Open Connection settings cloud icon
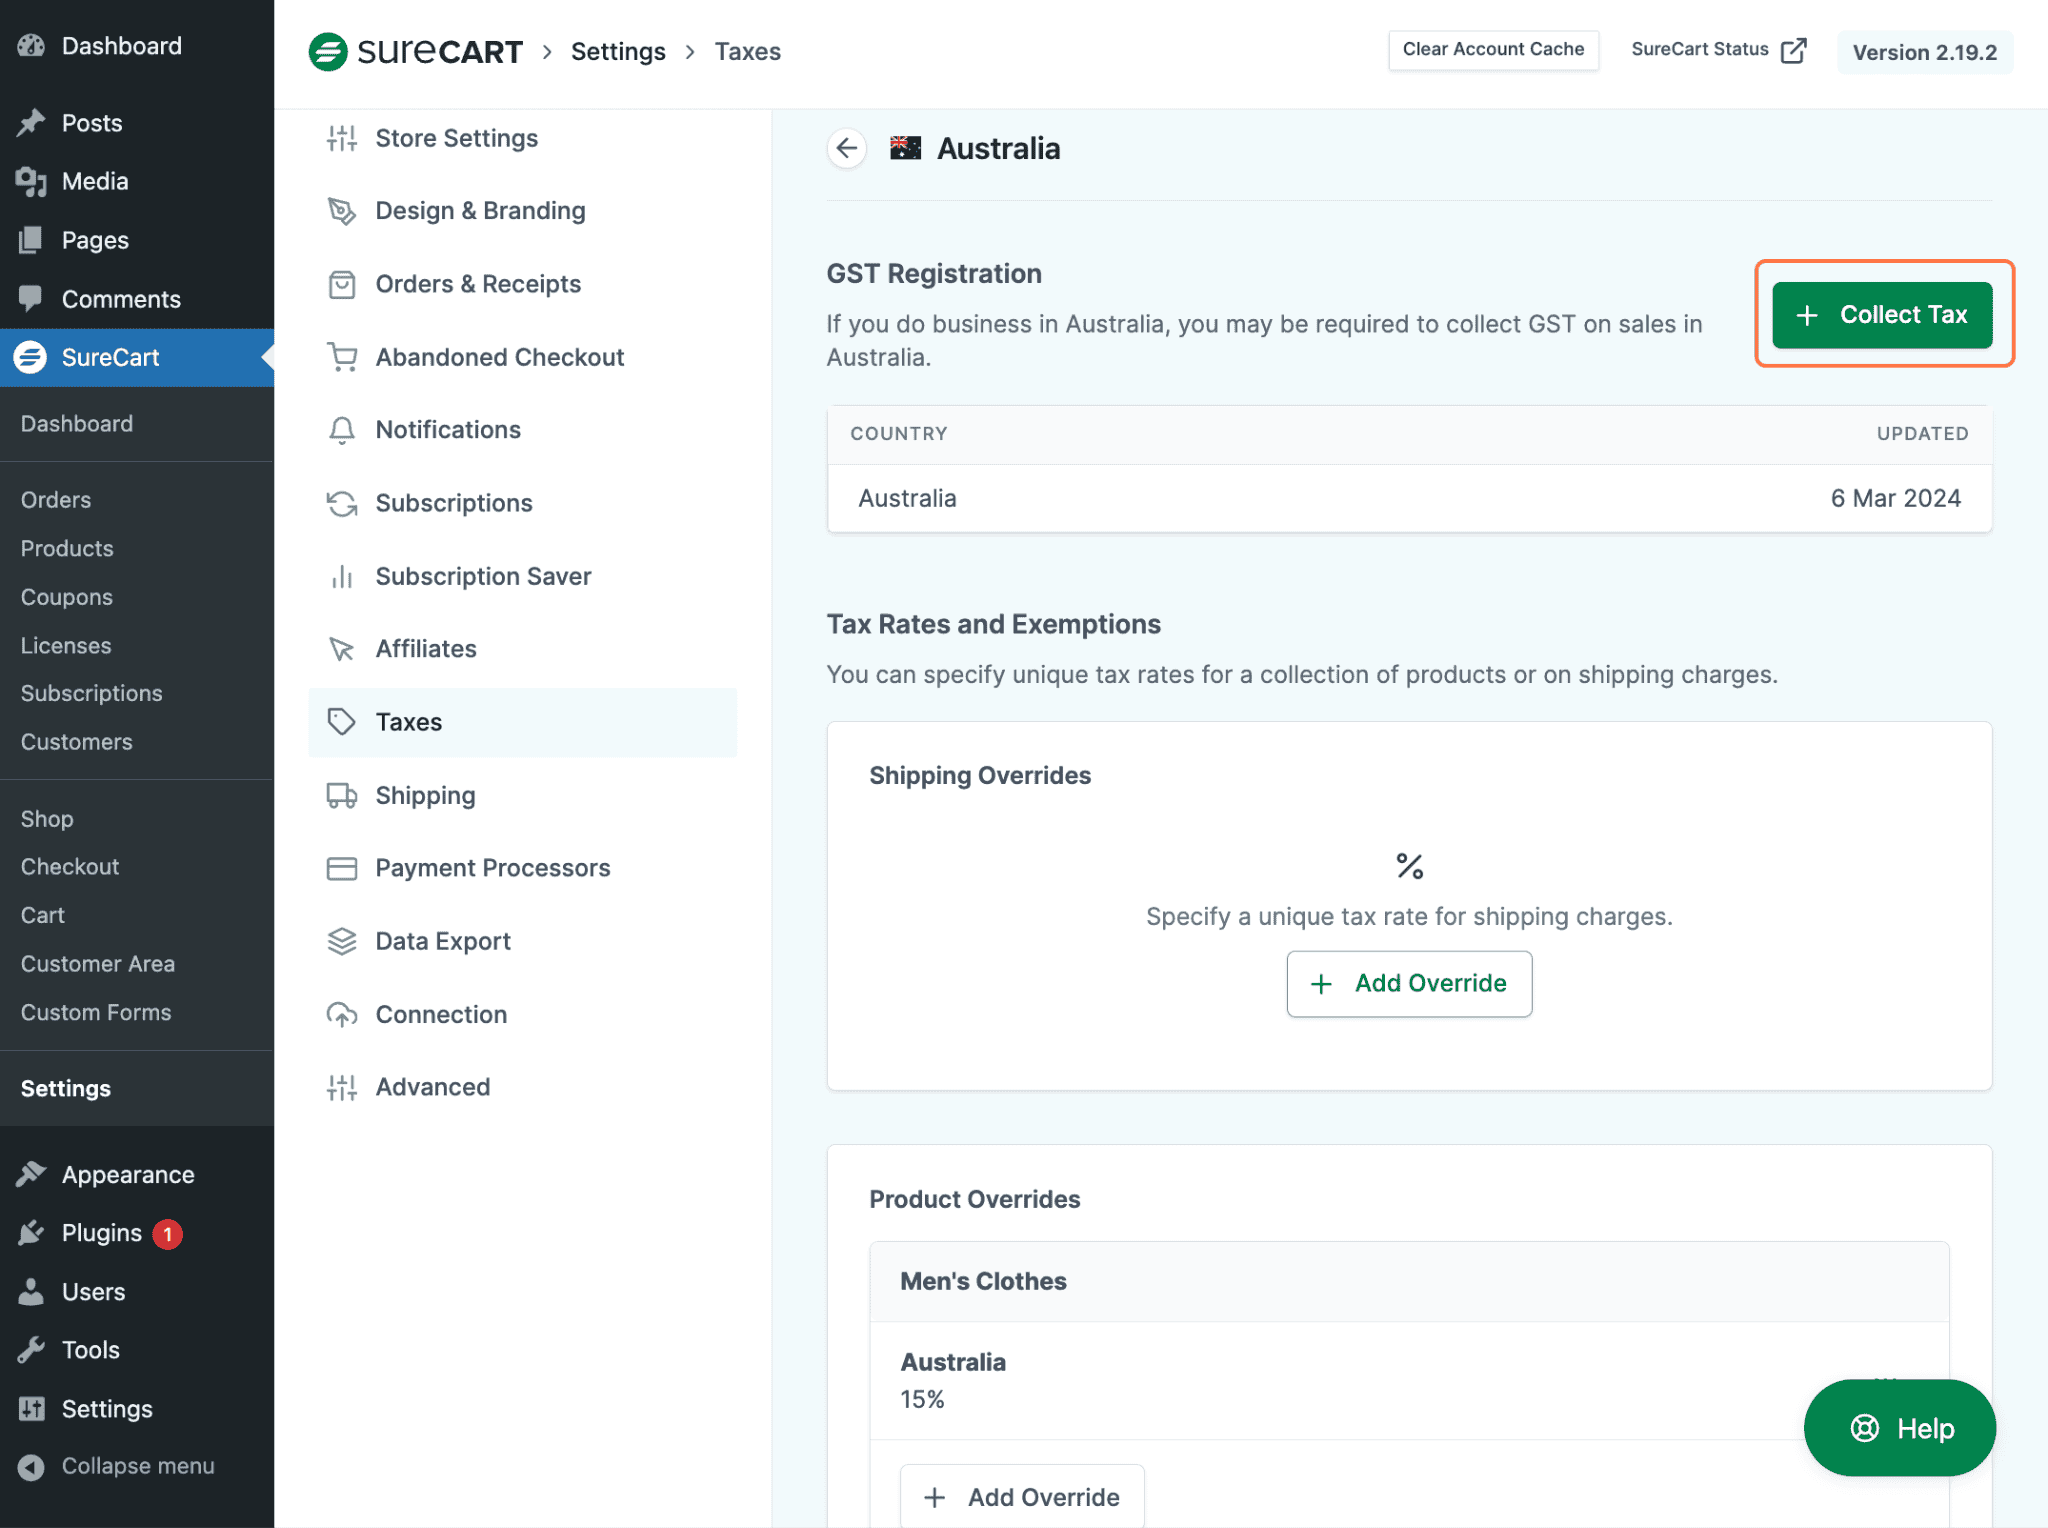Screen dimensions: 2048x1528 [x=342, y=1014]
